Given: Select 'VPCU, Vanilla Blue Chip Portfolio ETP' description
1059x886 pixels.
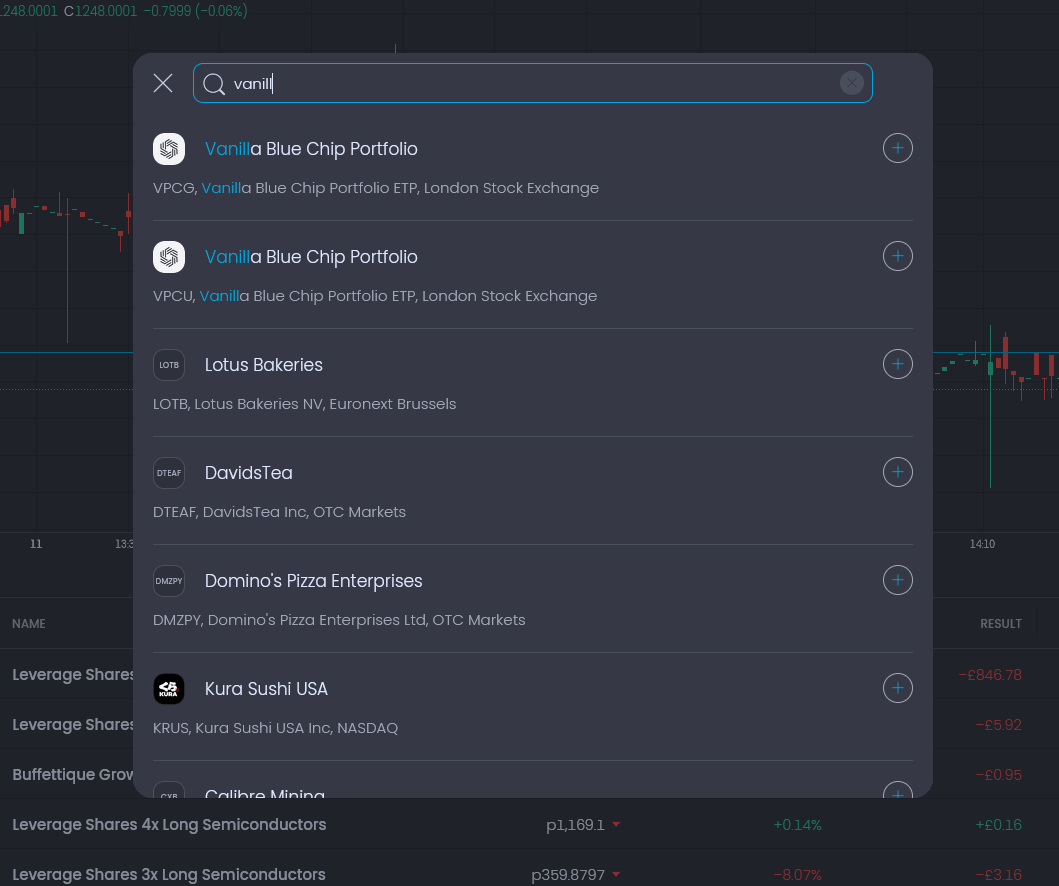Looking at the screenshot, I should 375,296.
